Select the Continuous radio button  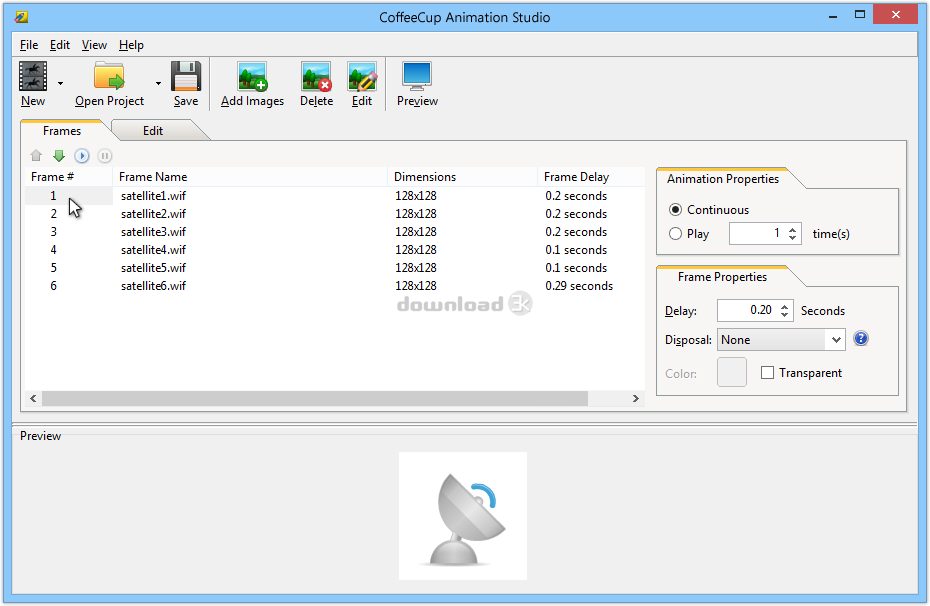pyautogui.click(x=675, y=209)
